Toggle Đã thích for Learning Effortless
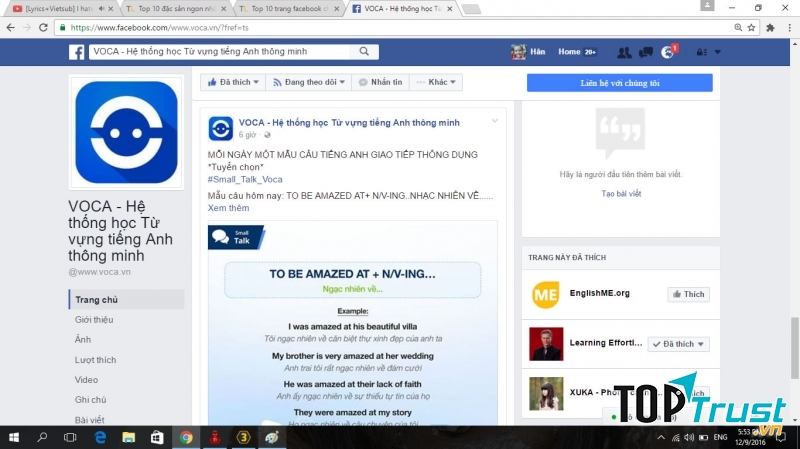Viewport: 800px width, 449px height. tap(678, 344)
